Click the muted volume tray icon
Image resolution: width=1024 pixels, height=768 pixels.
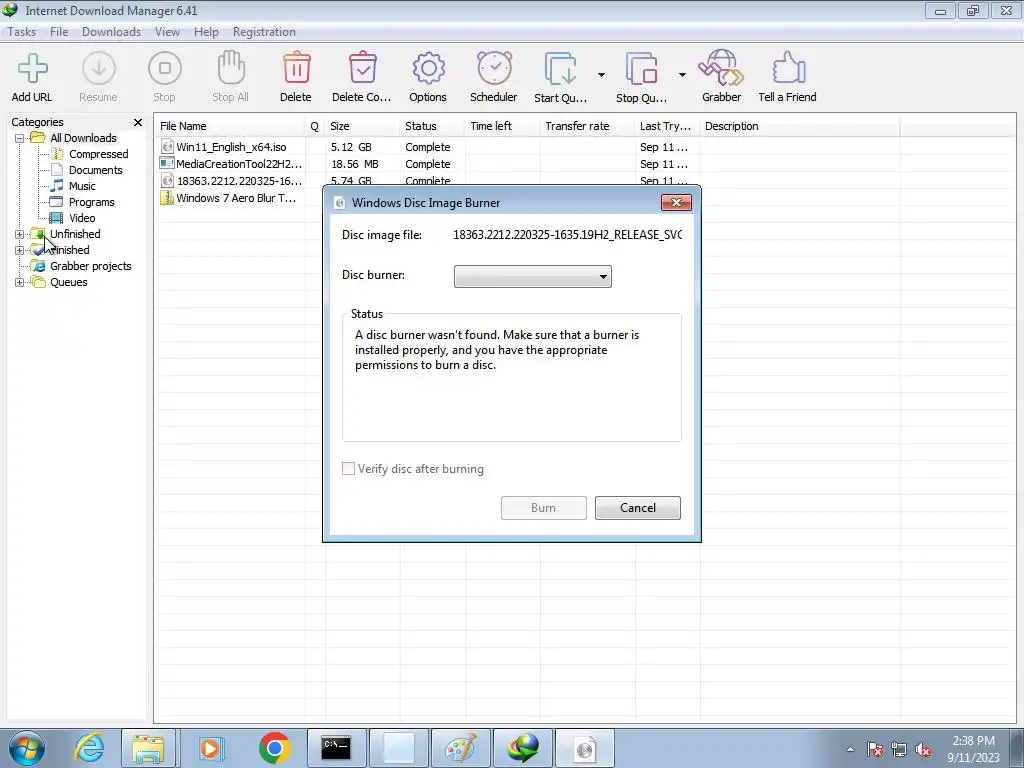click(923, 750)
